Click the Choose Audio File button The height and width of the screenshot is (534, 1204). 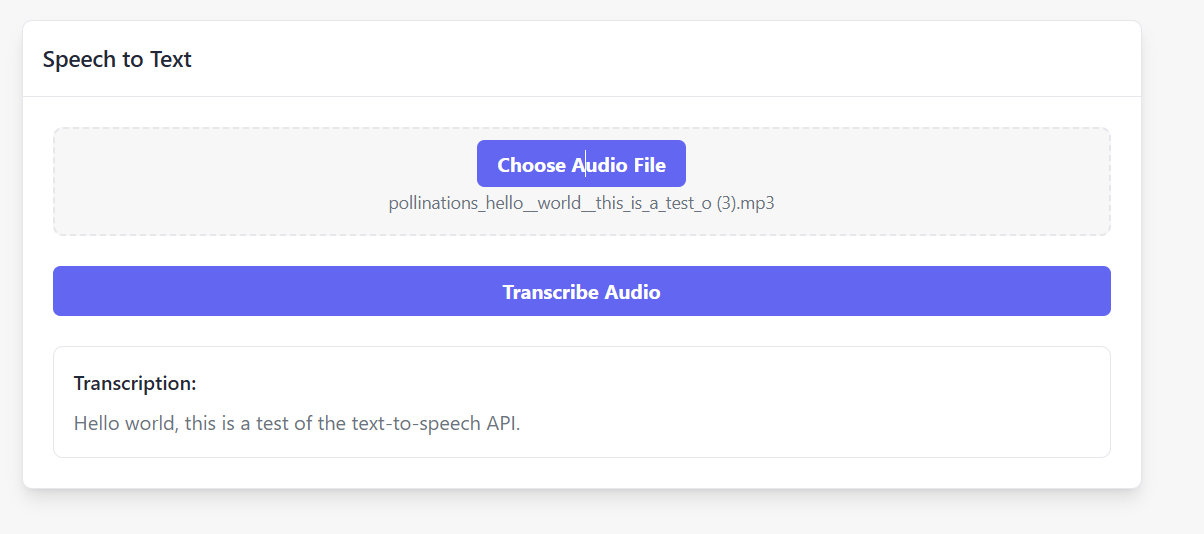[581, 164]
